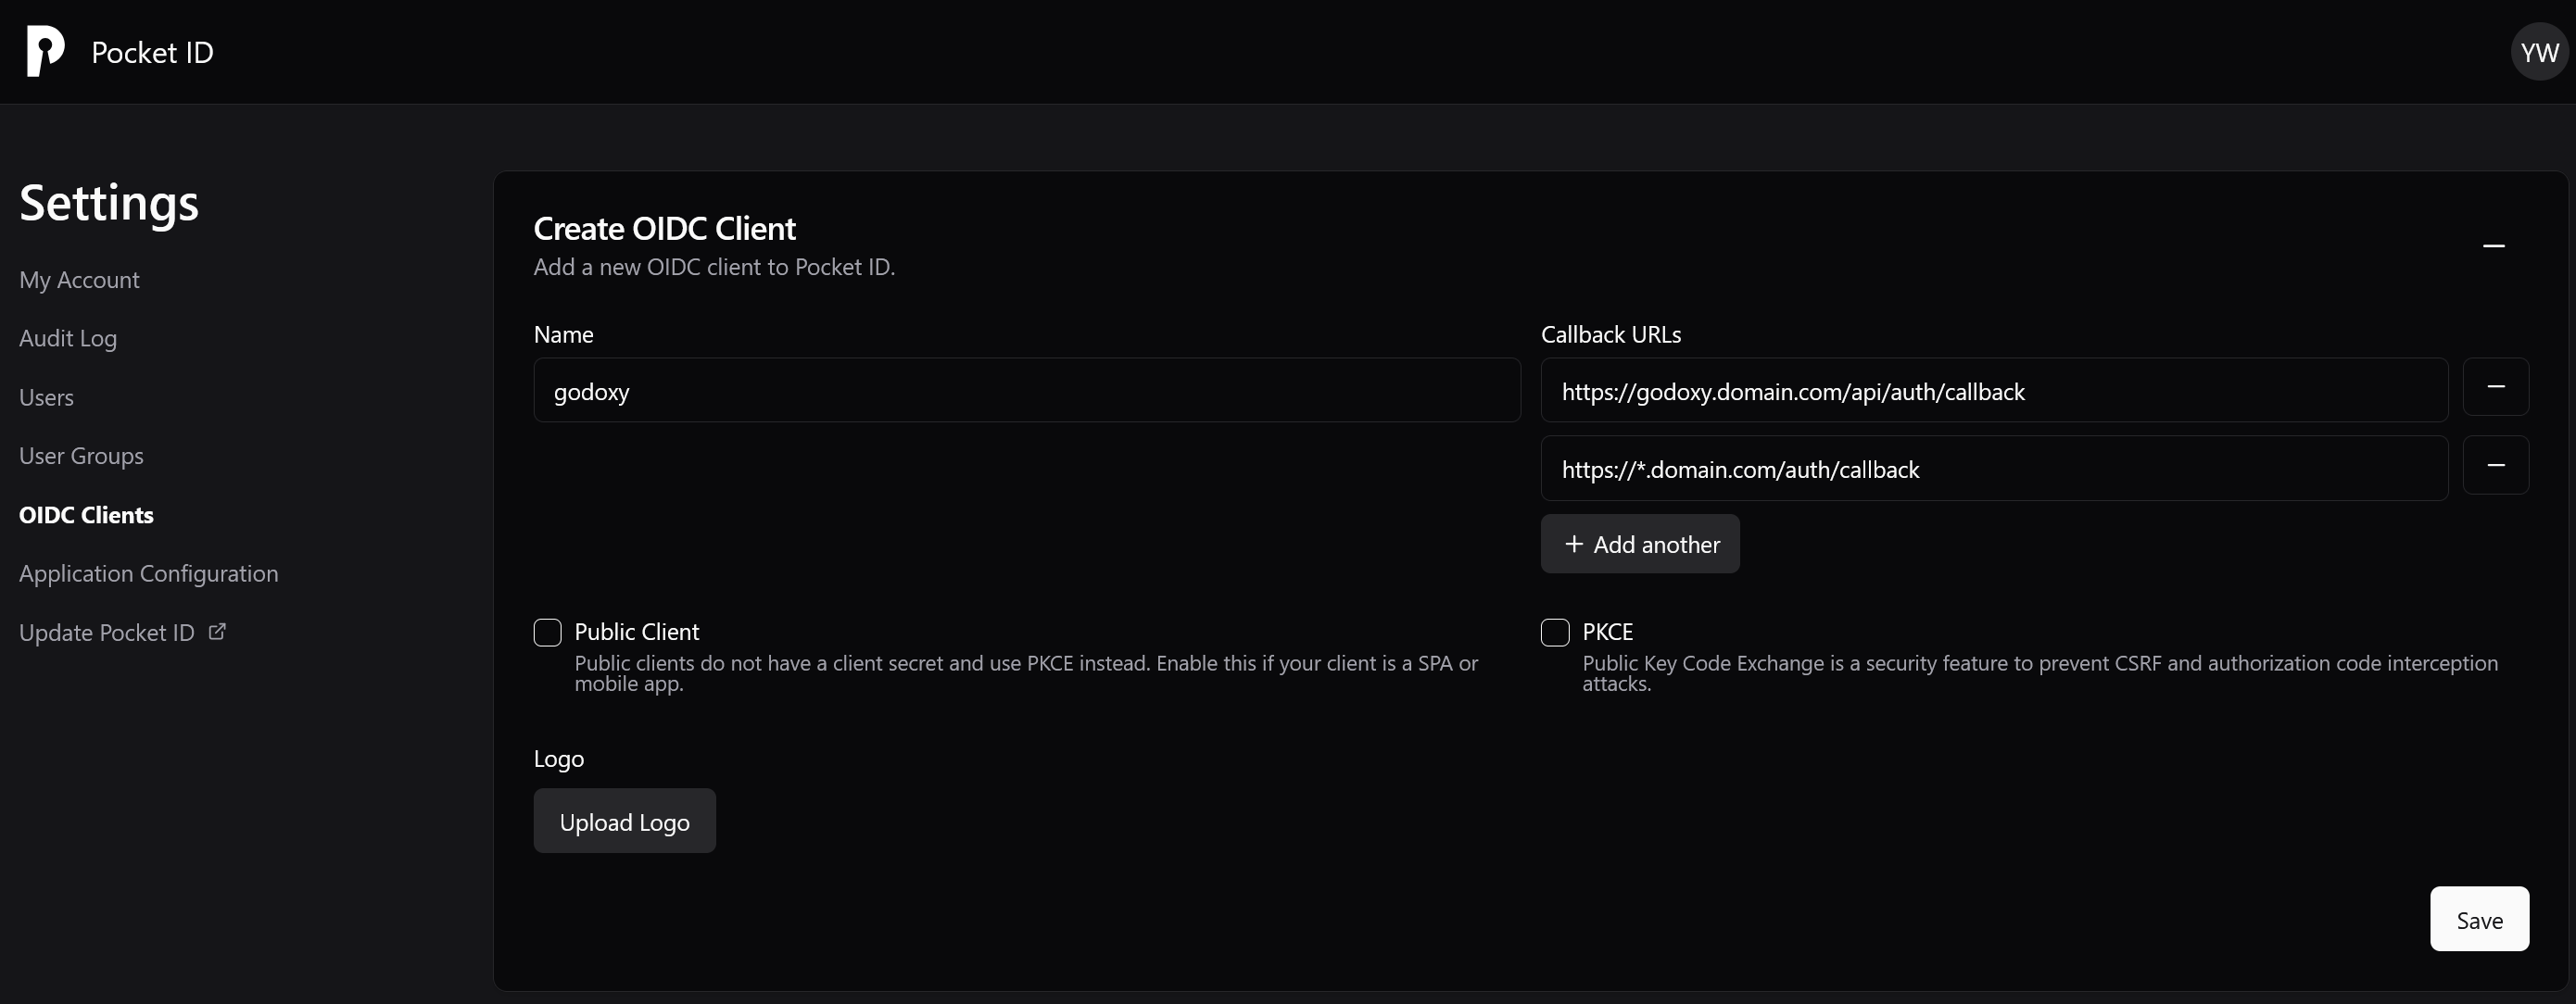The image size is (2576, 1004).
Task: Open My Account settings
Action: point(79,280)
